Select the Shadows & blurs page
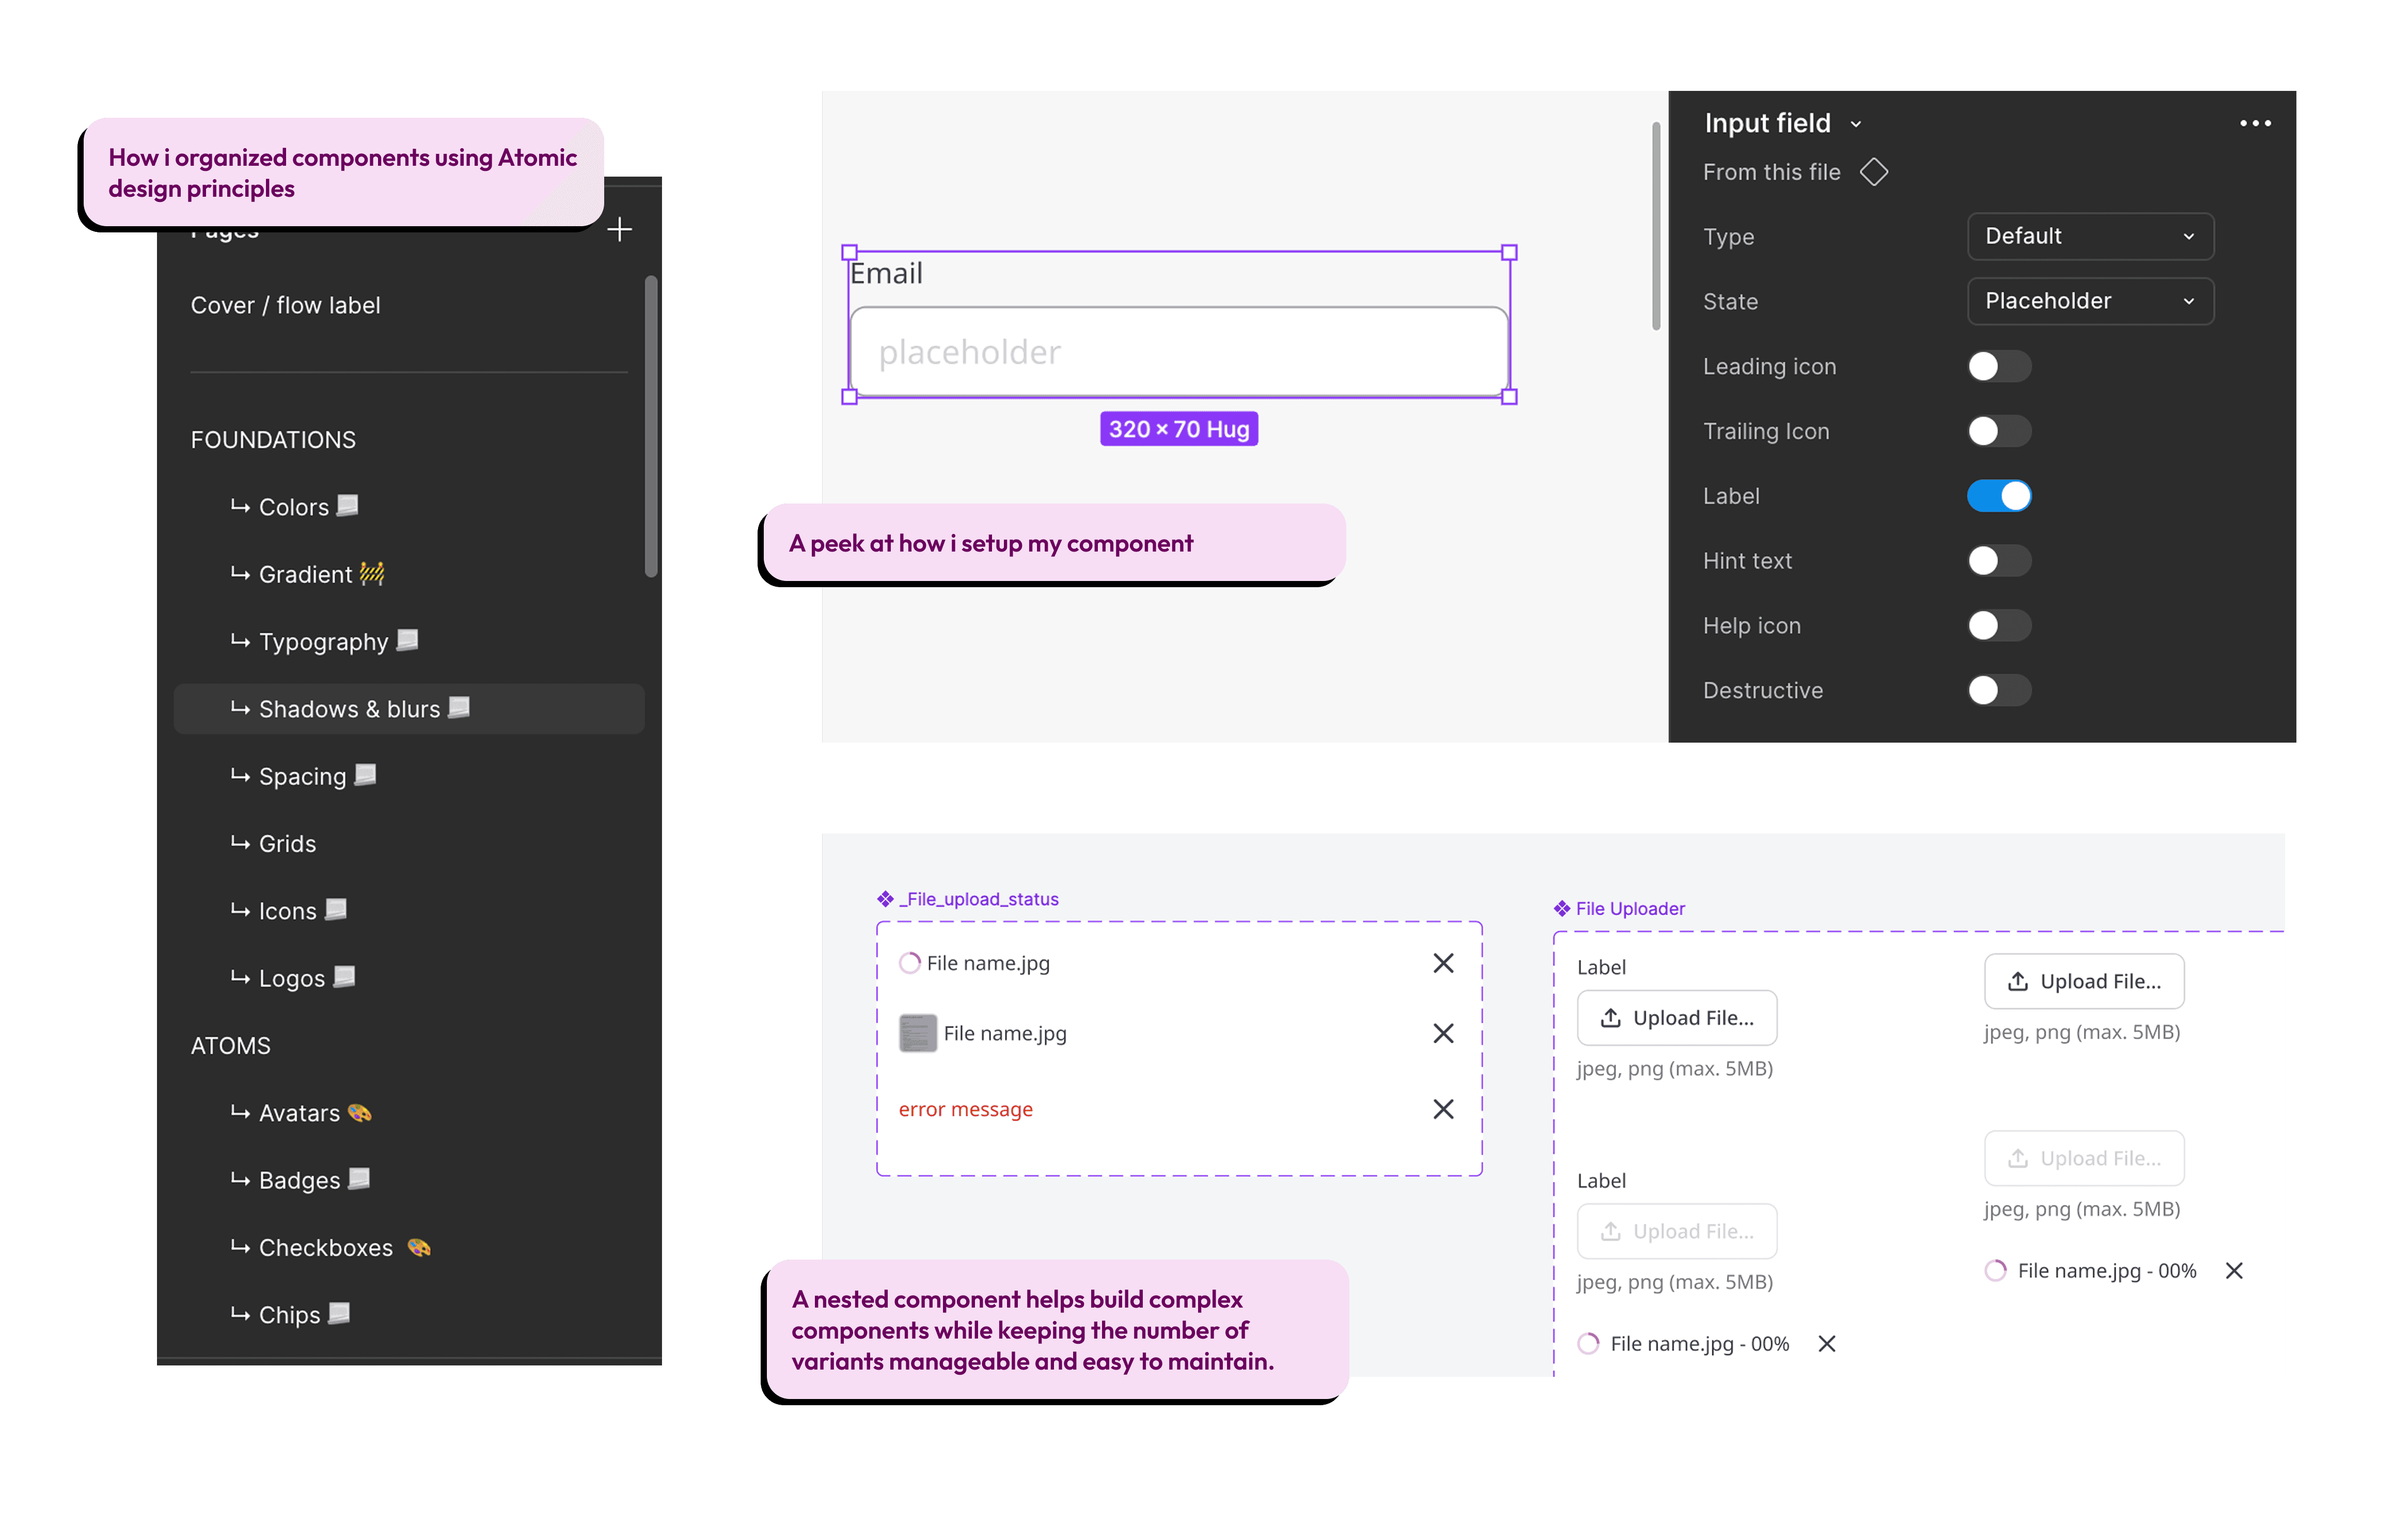This screenshot has width=2392, height=1540. tap(349, 709)
